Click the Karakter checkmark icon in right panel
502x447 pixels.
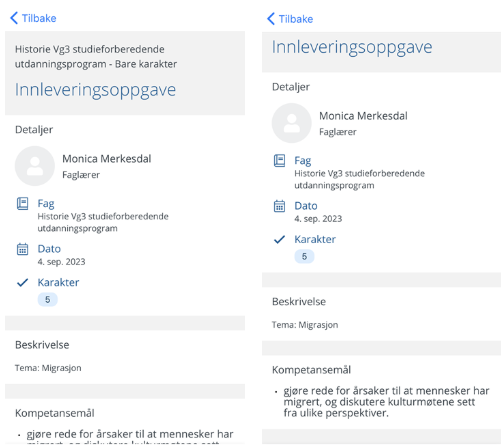click(279, 239)
